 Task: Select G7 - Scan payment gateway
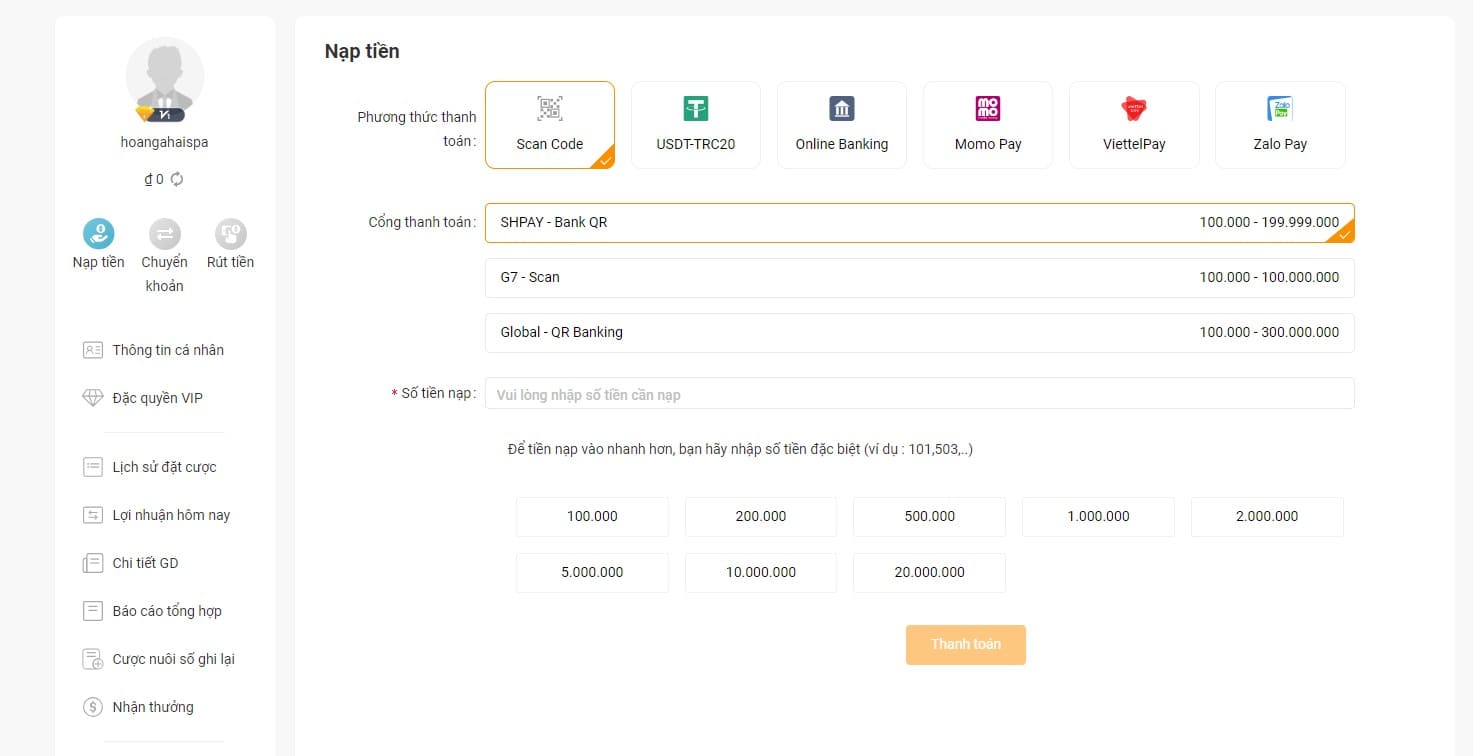pos(920,278)
